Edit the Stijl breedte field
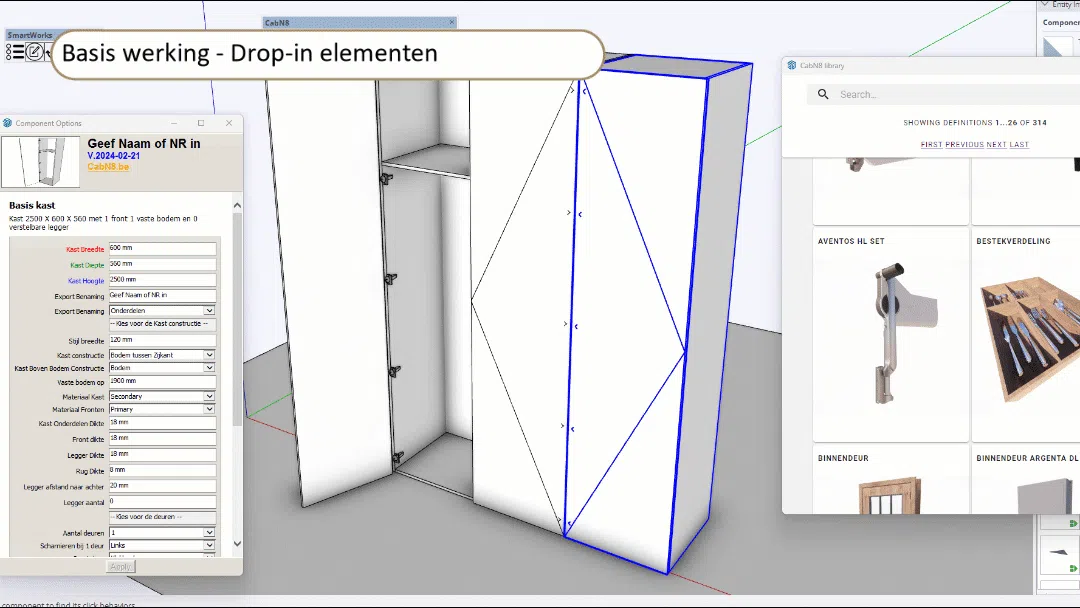Image resolution: width=1080 pixels, height=608 pixels. click(163, 340)
